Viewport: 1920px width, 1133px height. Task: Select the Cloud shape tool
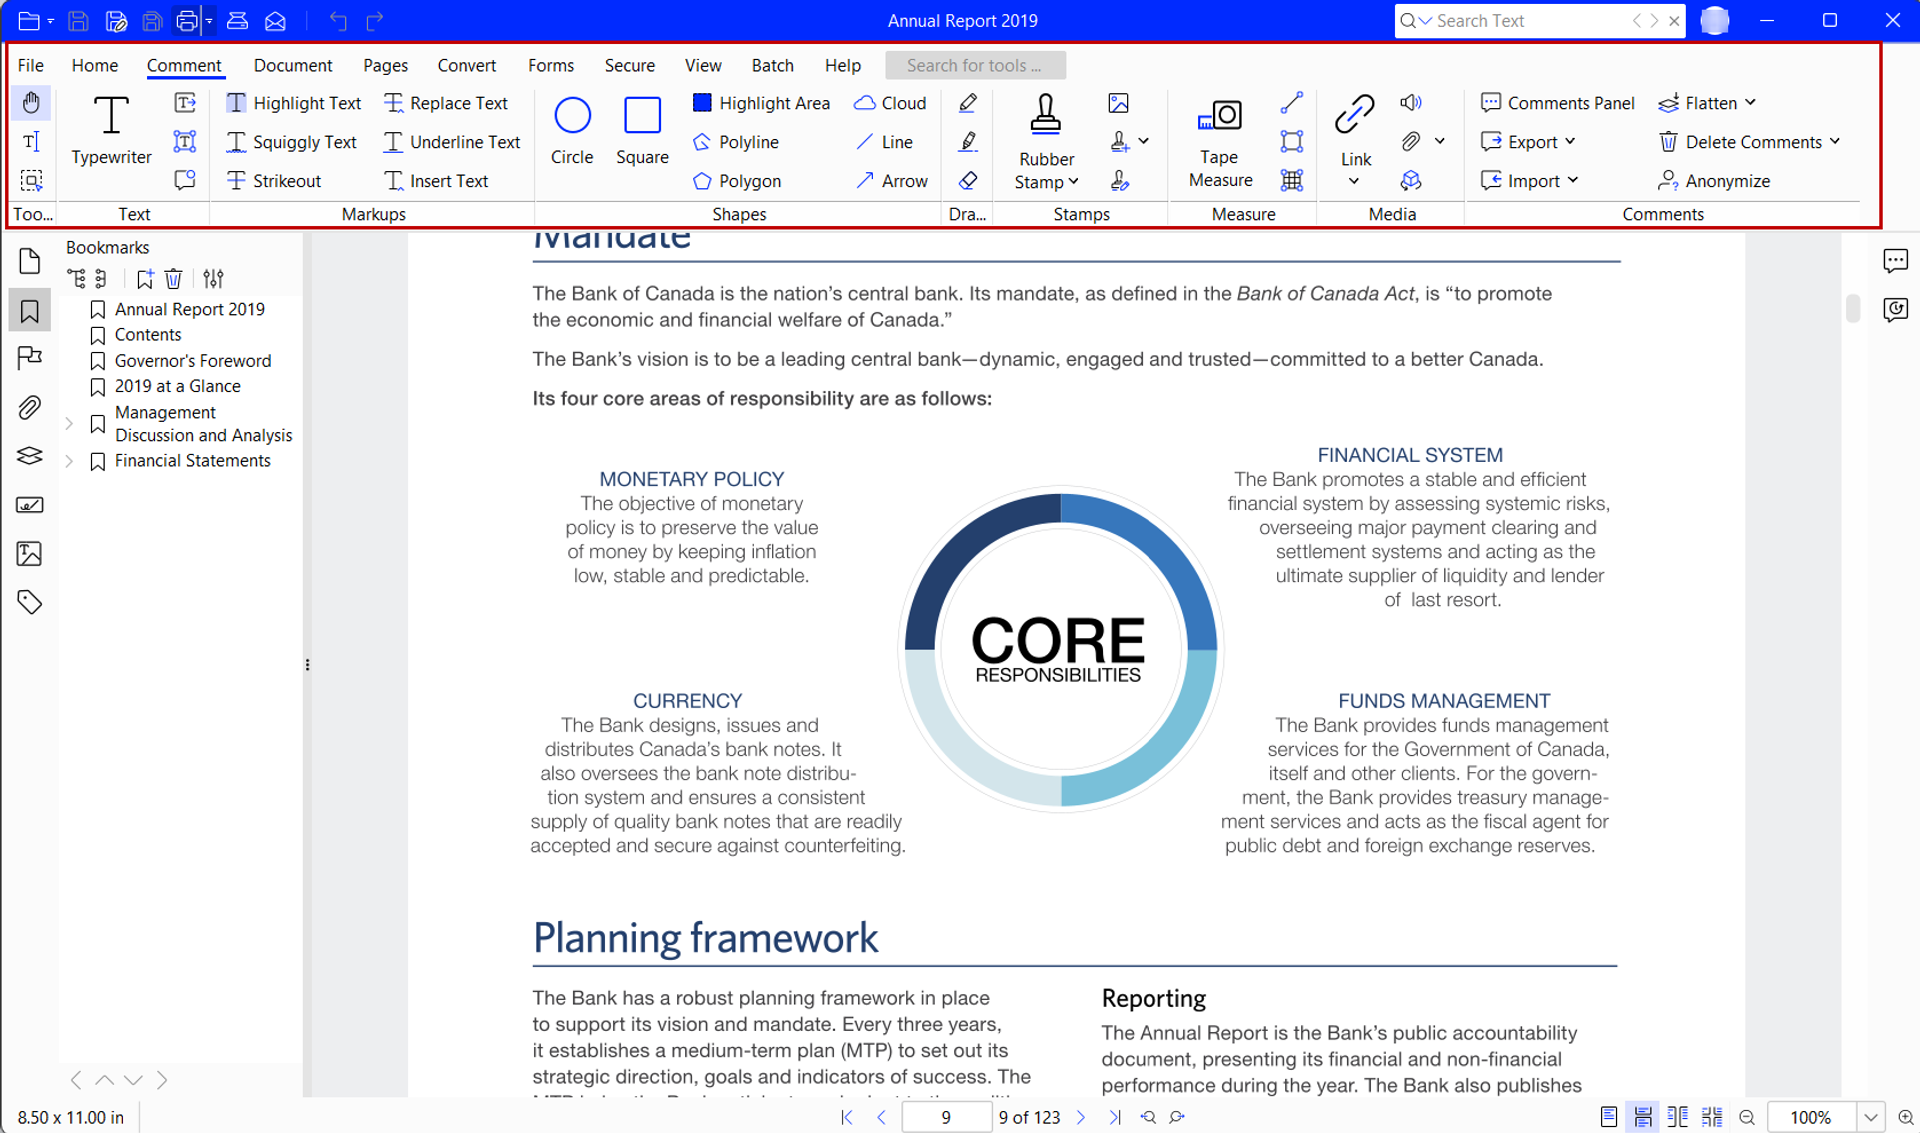890,103
